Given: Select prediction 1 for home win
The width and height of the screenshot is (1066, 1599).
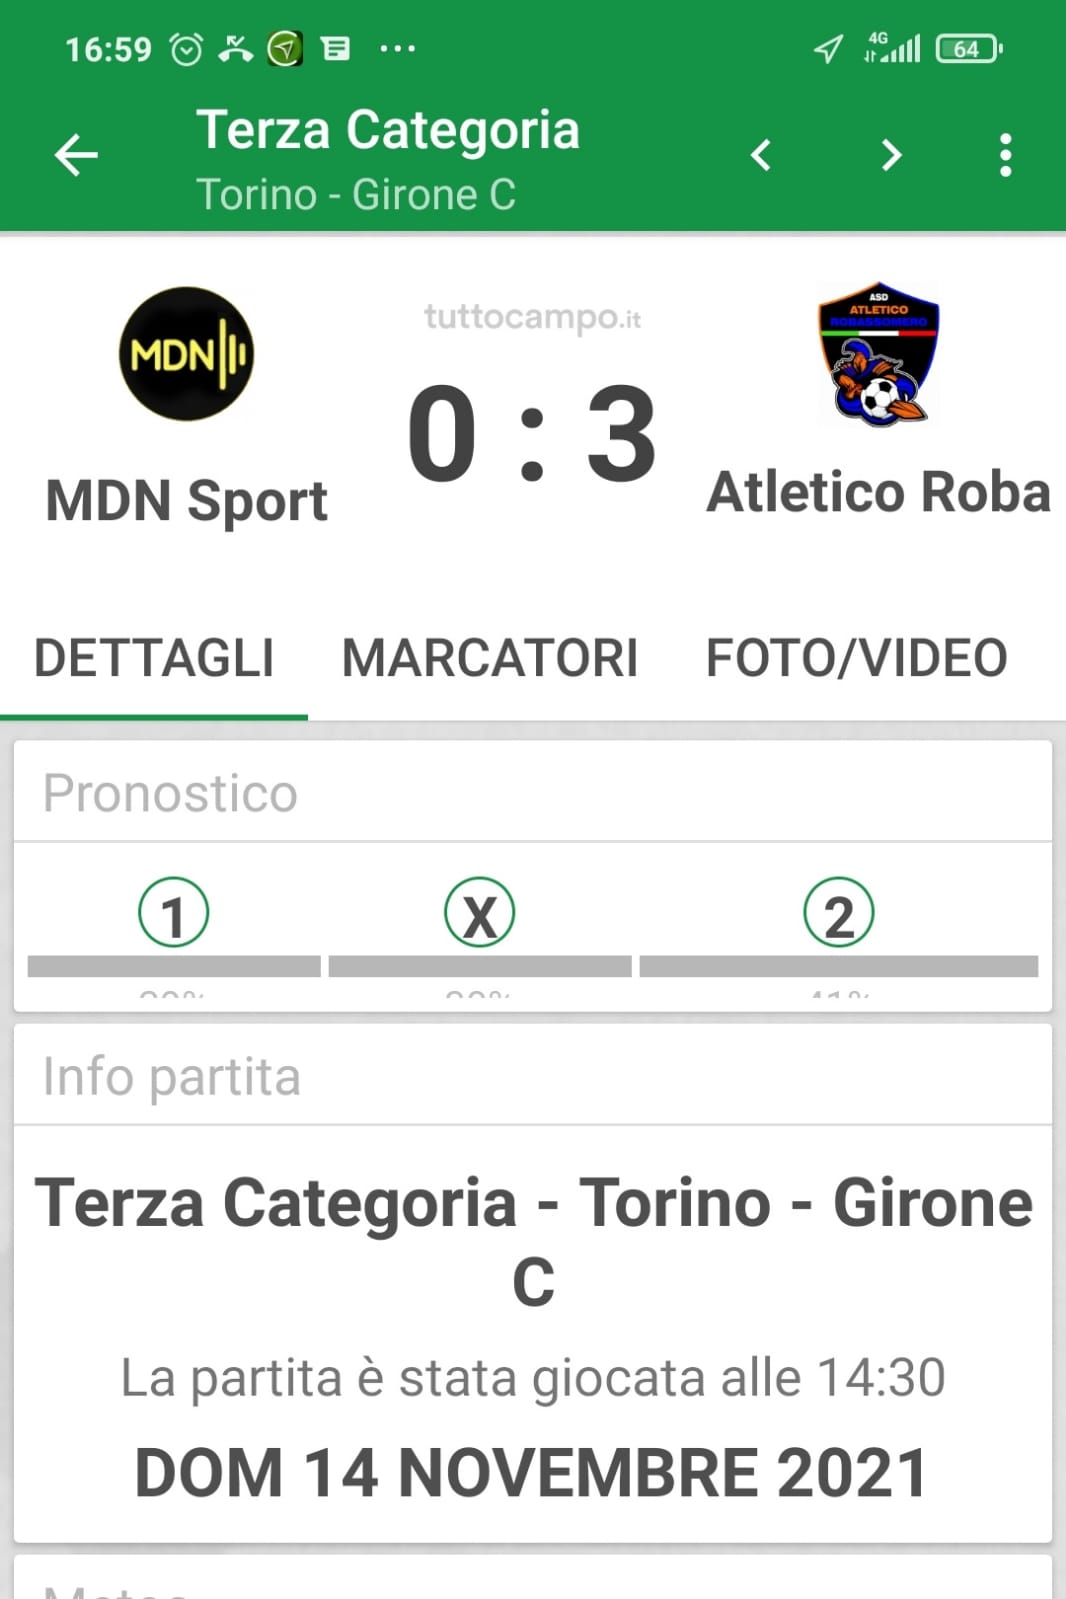Looking at the screenshot, I should (x=173, y=913).
